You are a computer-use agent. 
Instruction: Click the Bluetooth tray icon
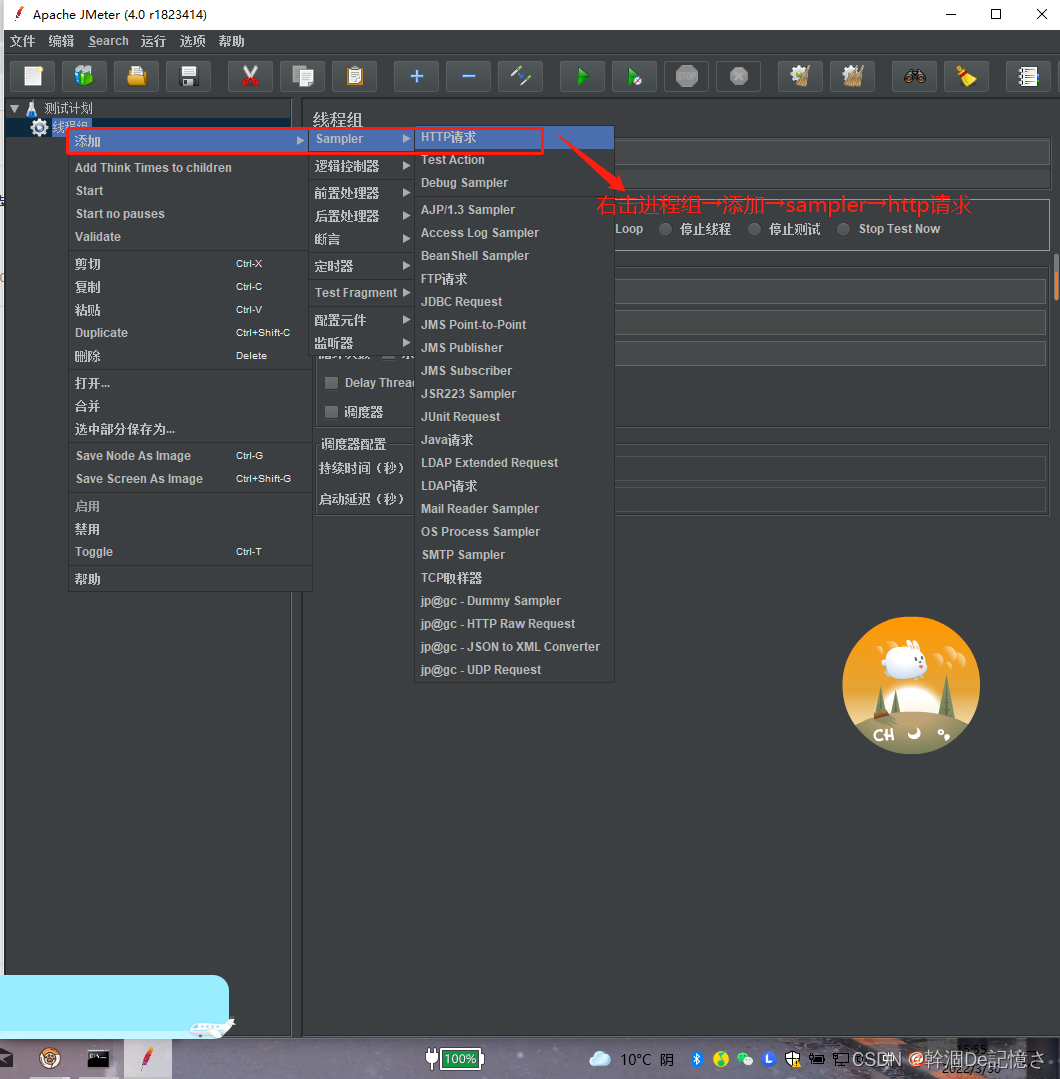point(697,1059)
